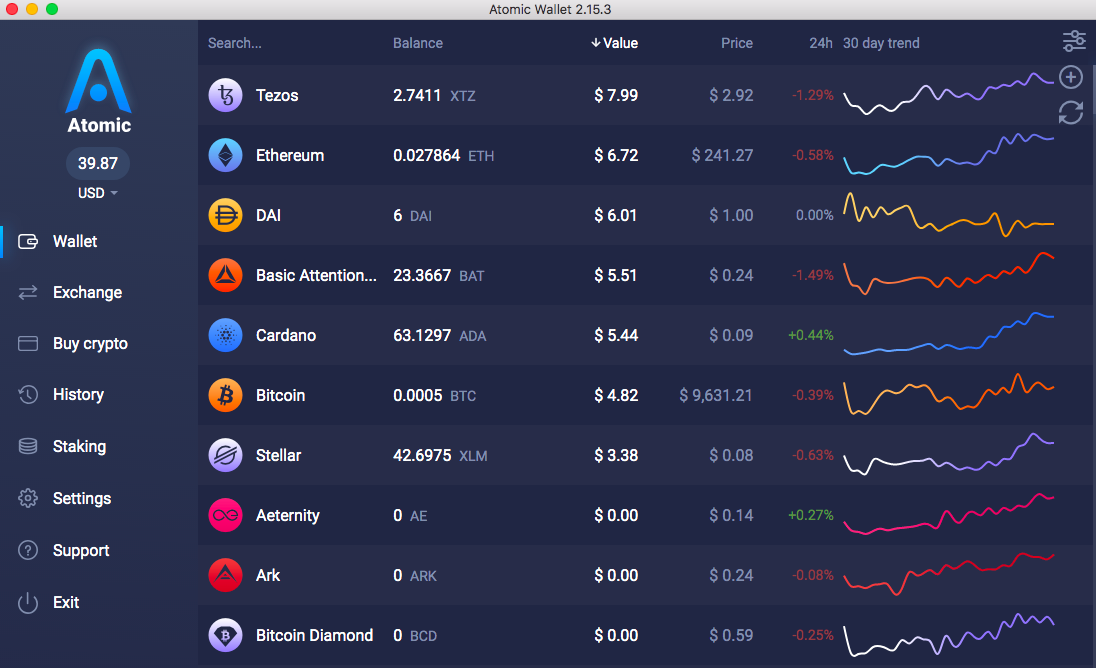This screenshot has height=668, width=1096.
Task: Click the +0.27% Aeternity change
Action: point(811,516)
